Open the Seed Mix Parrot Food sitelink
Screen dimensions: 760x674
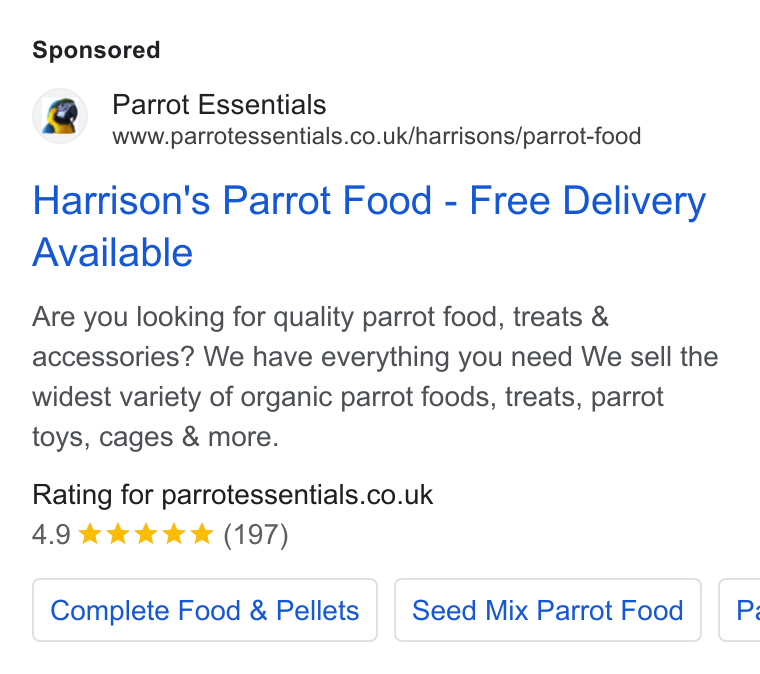pos(548,610)
